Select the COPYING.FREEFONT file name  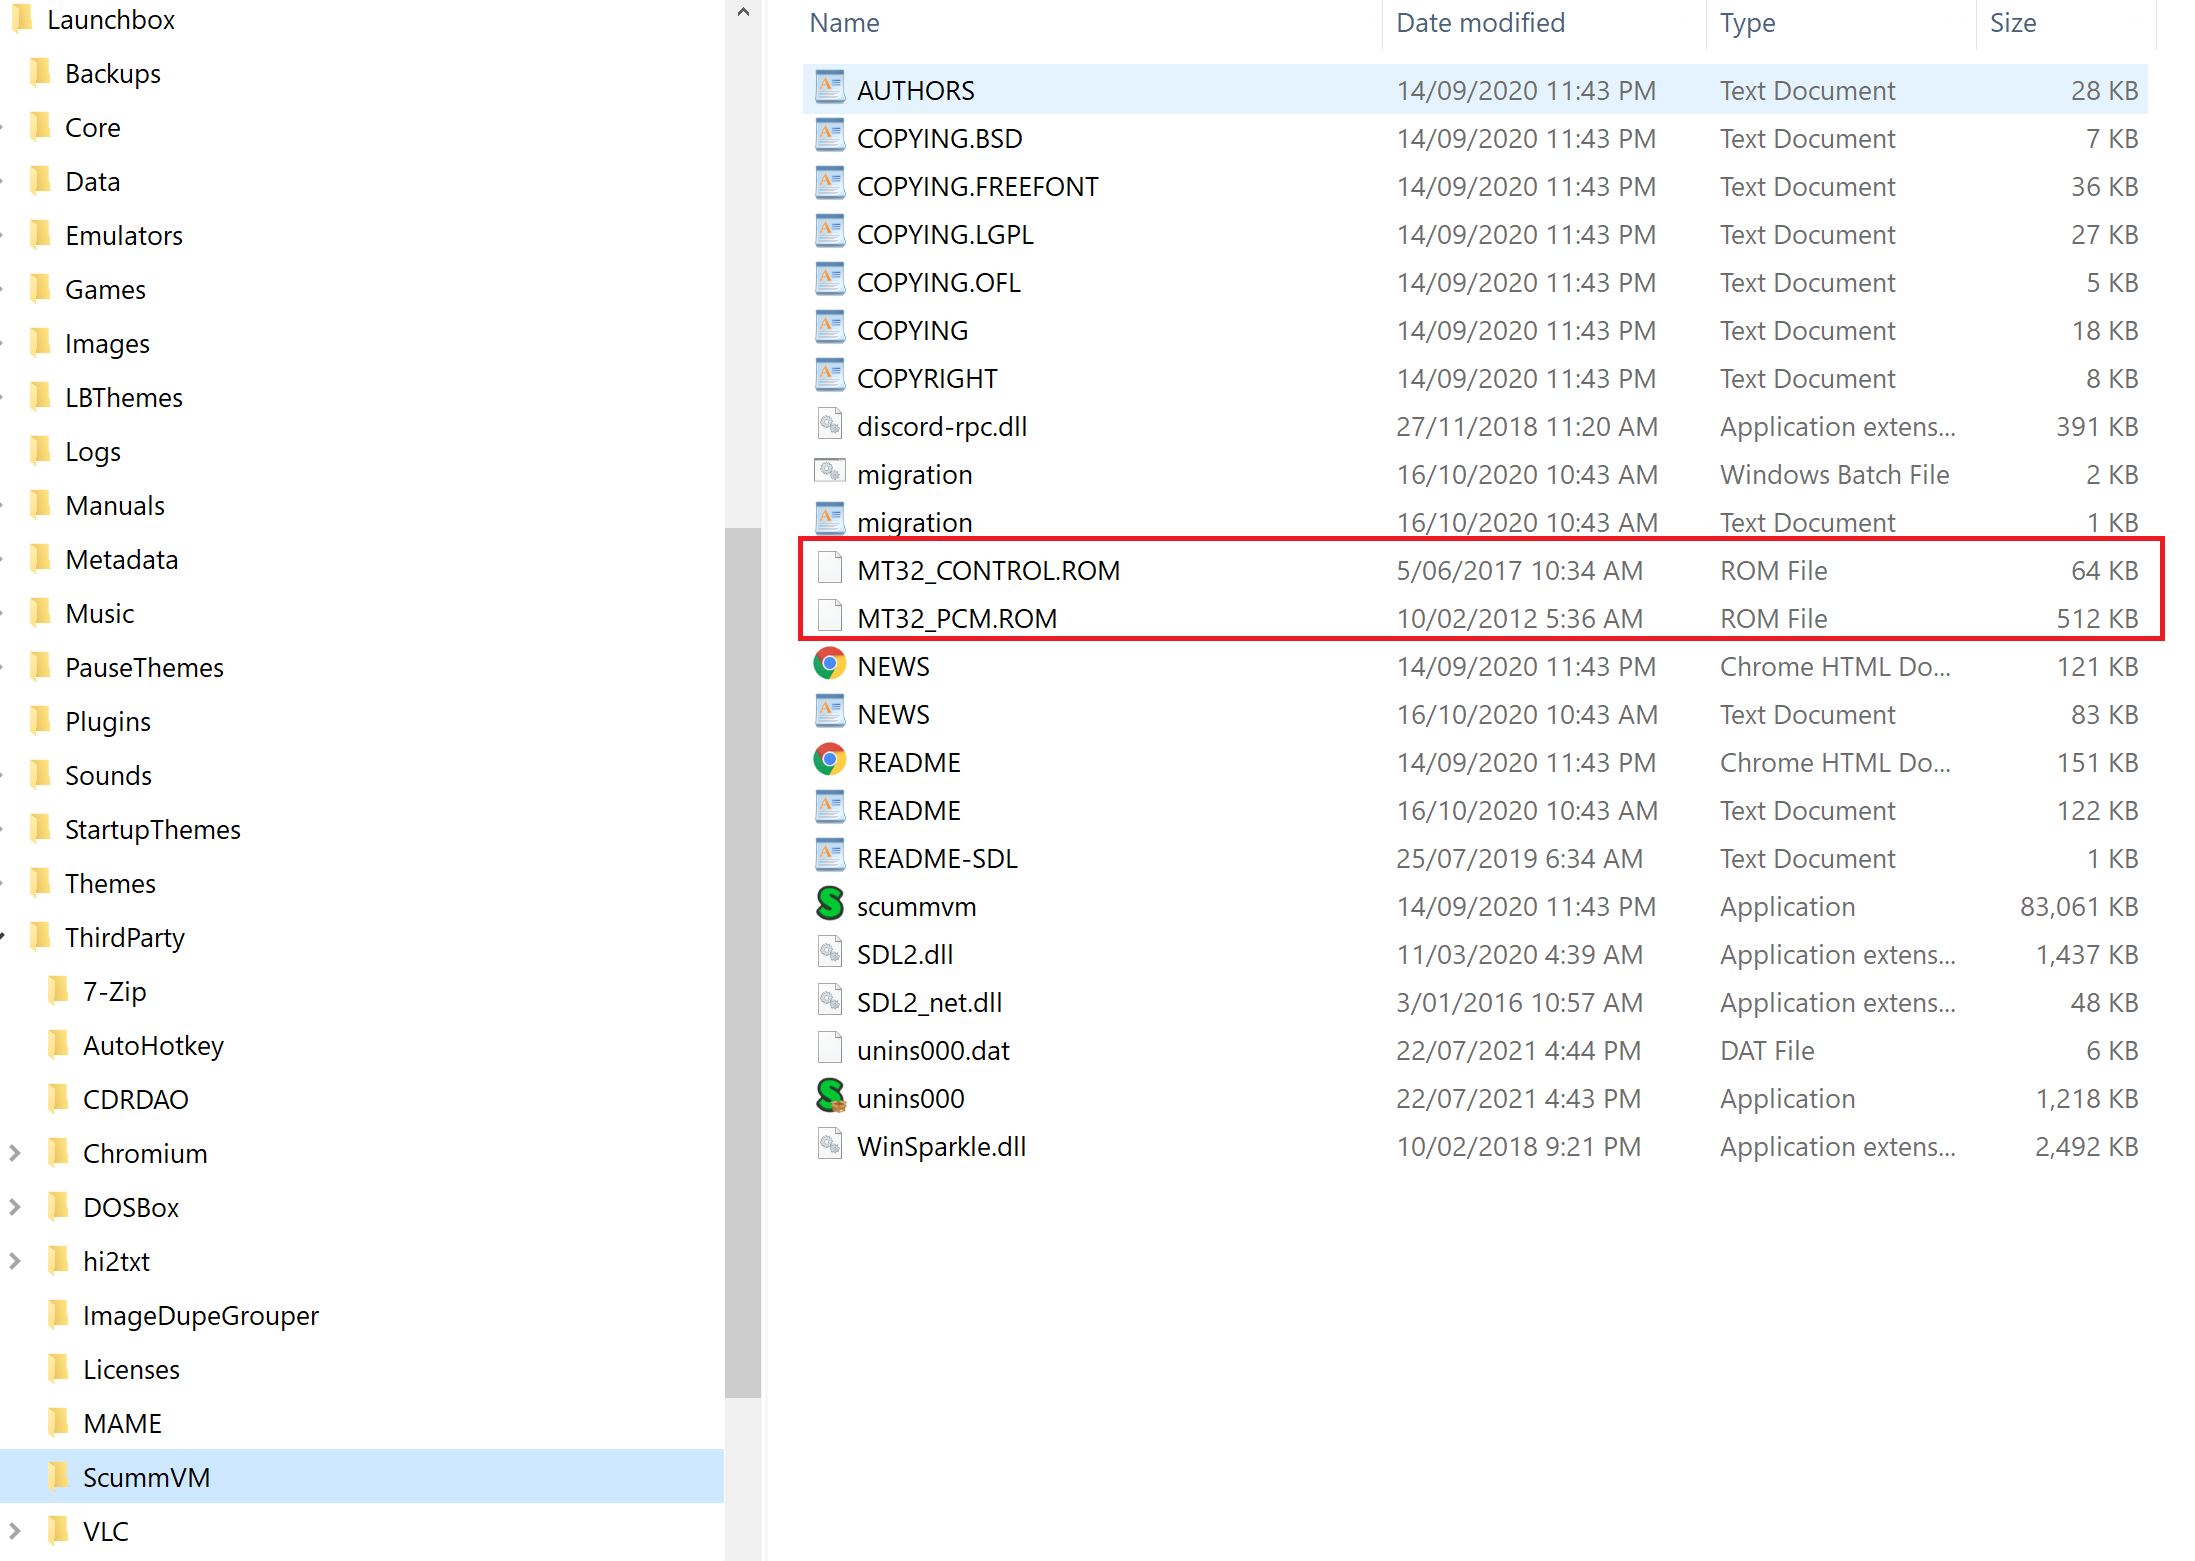pos(977,187)
